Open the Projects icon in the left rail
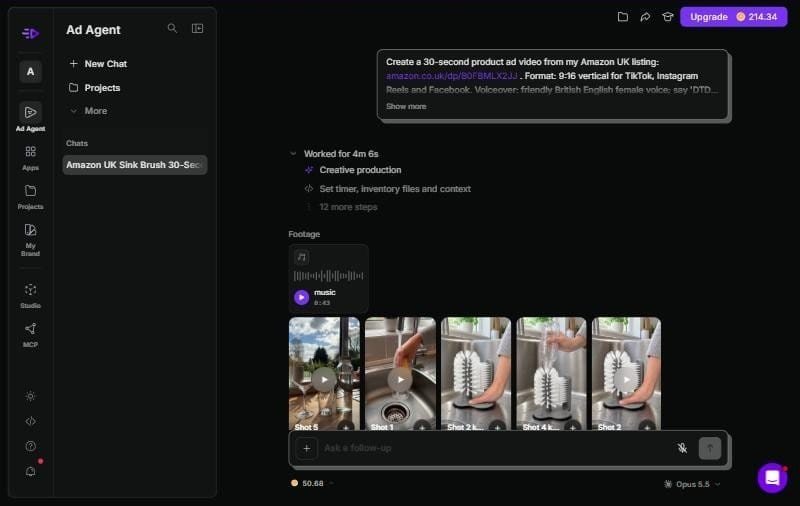This screenshot has width=800, height=506. [30, 197]
